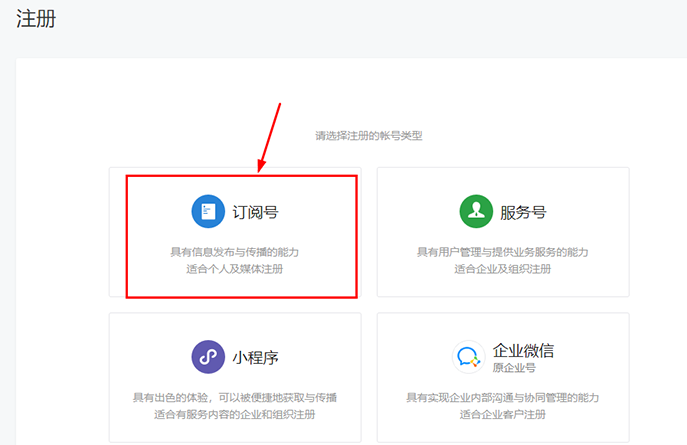
Task: Click the green 服务号 person icon
Action: coord(476,212)
